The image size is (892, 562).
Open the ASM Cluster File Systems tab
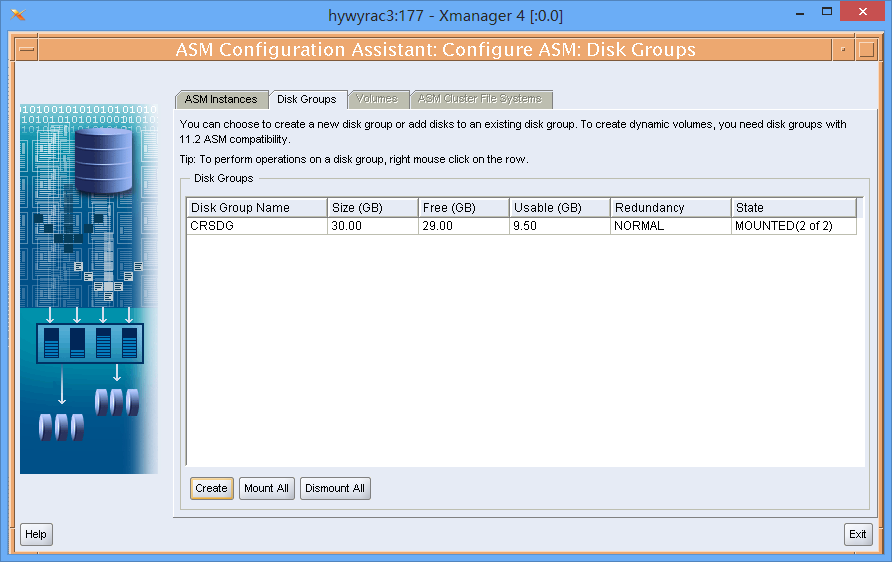pos(480,99)
